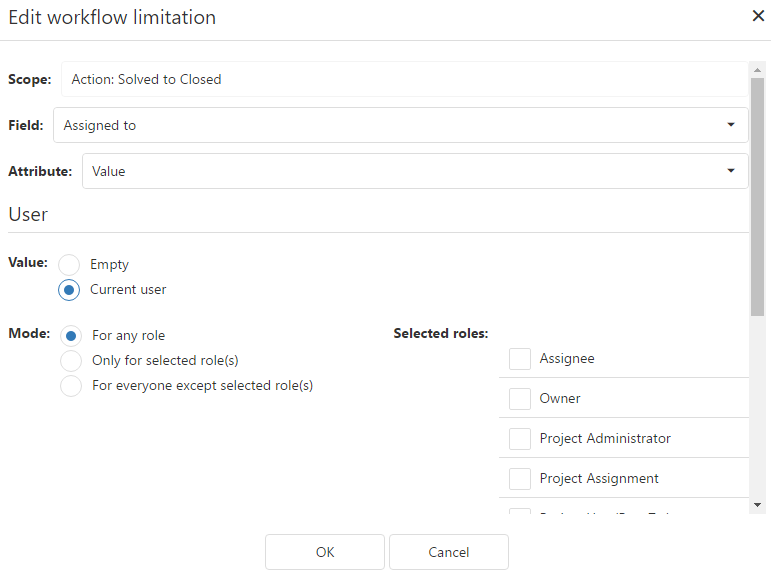Close the Edit workflow limitation dialog
Viewport: 771px width, 578px height.
757,16
